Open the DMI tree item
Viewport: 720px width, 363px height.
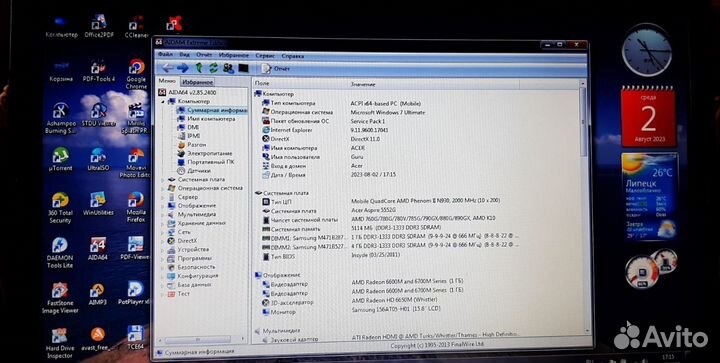[188, 128]
